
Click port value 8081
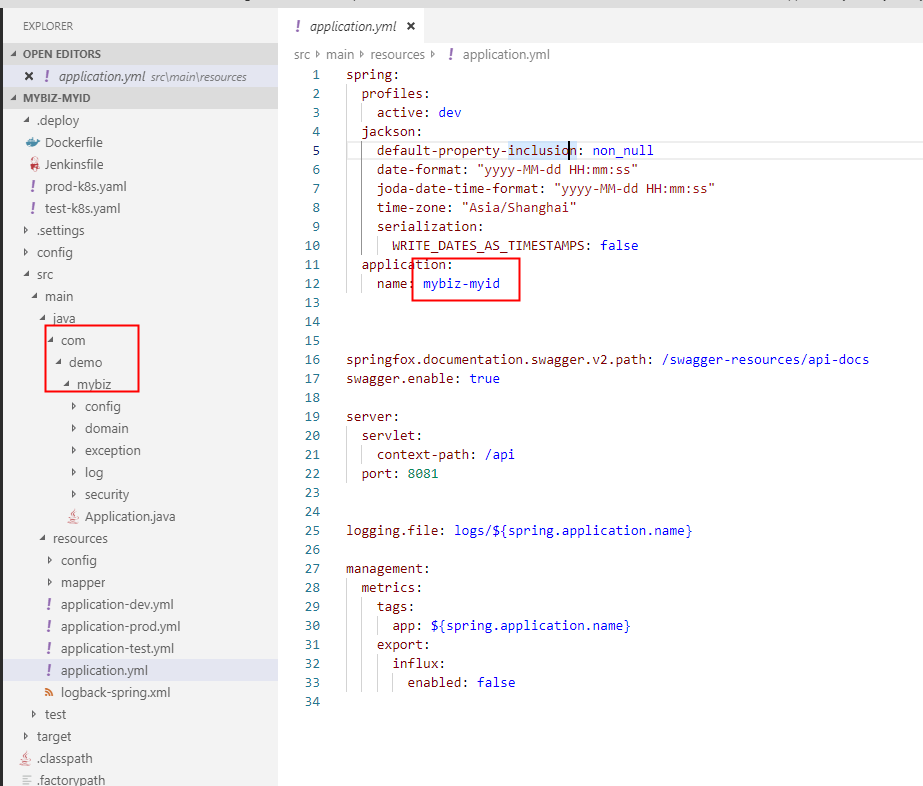(423, 473)
